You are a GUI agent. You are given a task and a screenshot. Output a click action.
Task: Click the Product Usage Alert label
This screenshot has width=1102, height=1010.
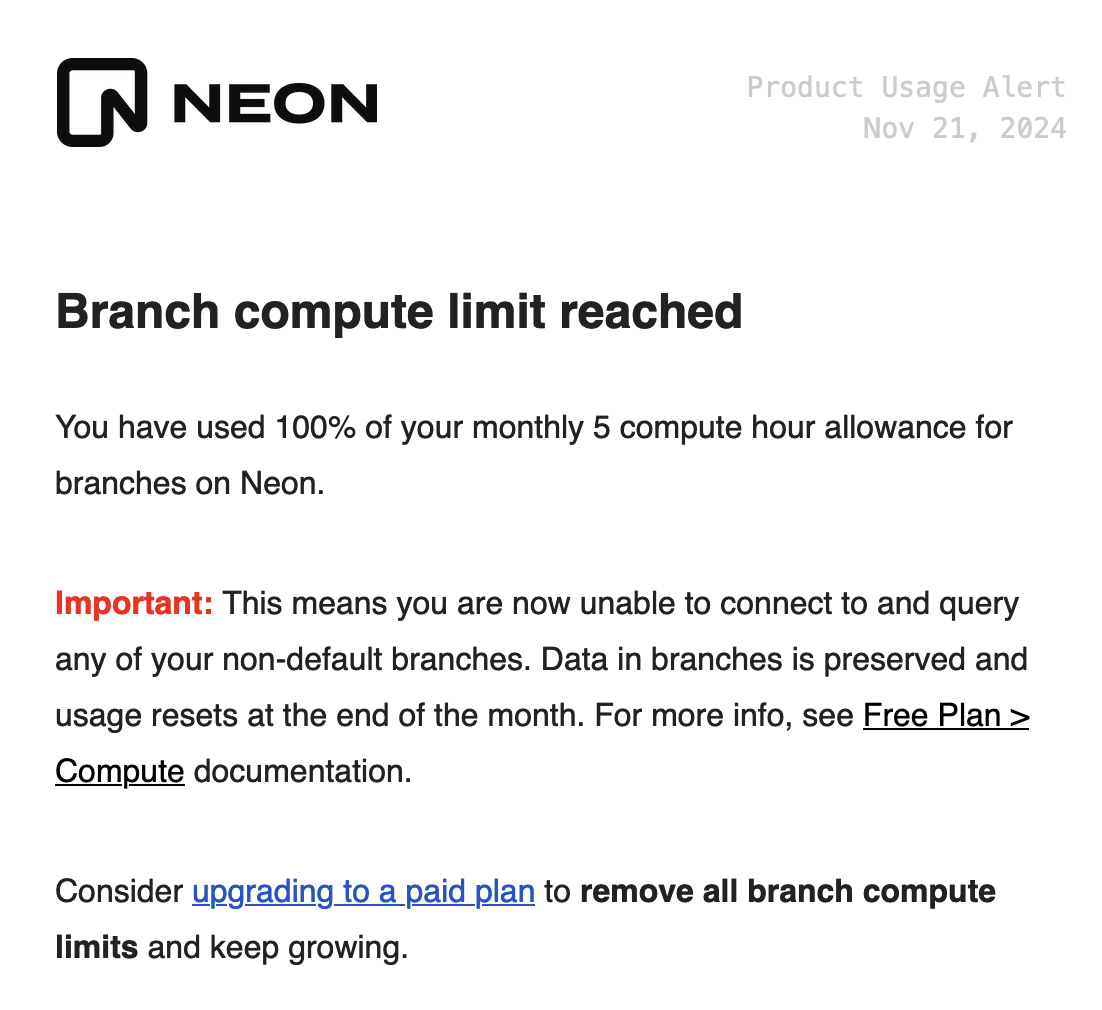tap(906, 87)
